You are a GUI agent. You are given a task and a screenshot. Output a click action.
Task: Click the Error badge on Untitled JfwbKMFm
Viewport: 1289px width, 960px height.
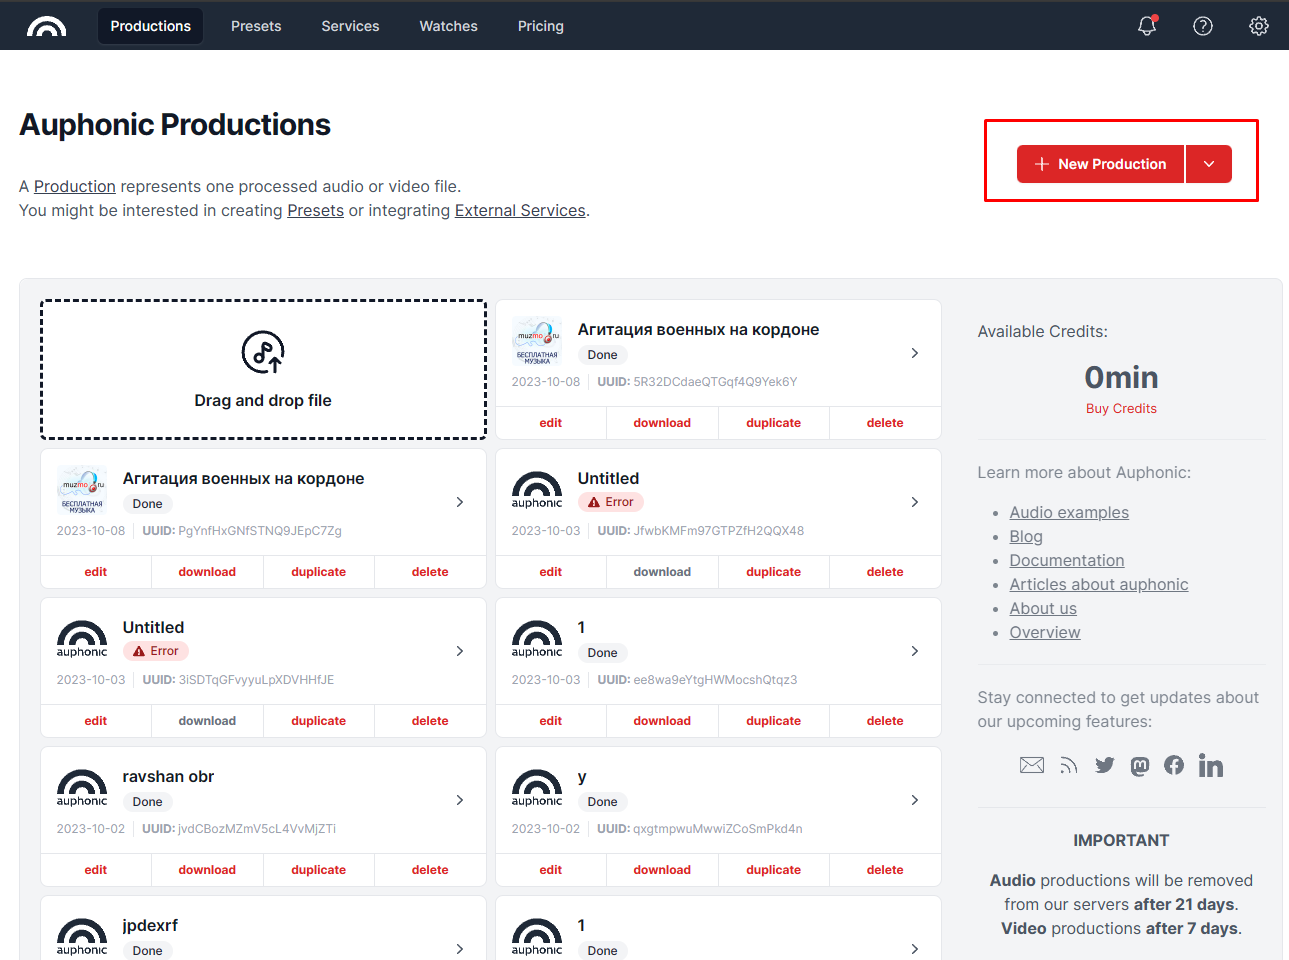tap(610, 502)
